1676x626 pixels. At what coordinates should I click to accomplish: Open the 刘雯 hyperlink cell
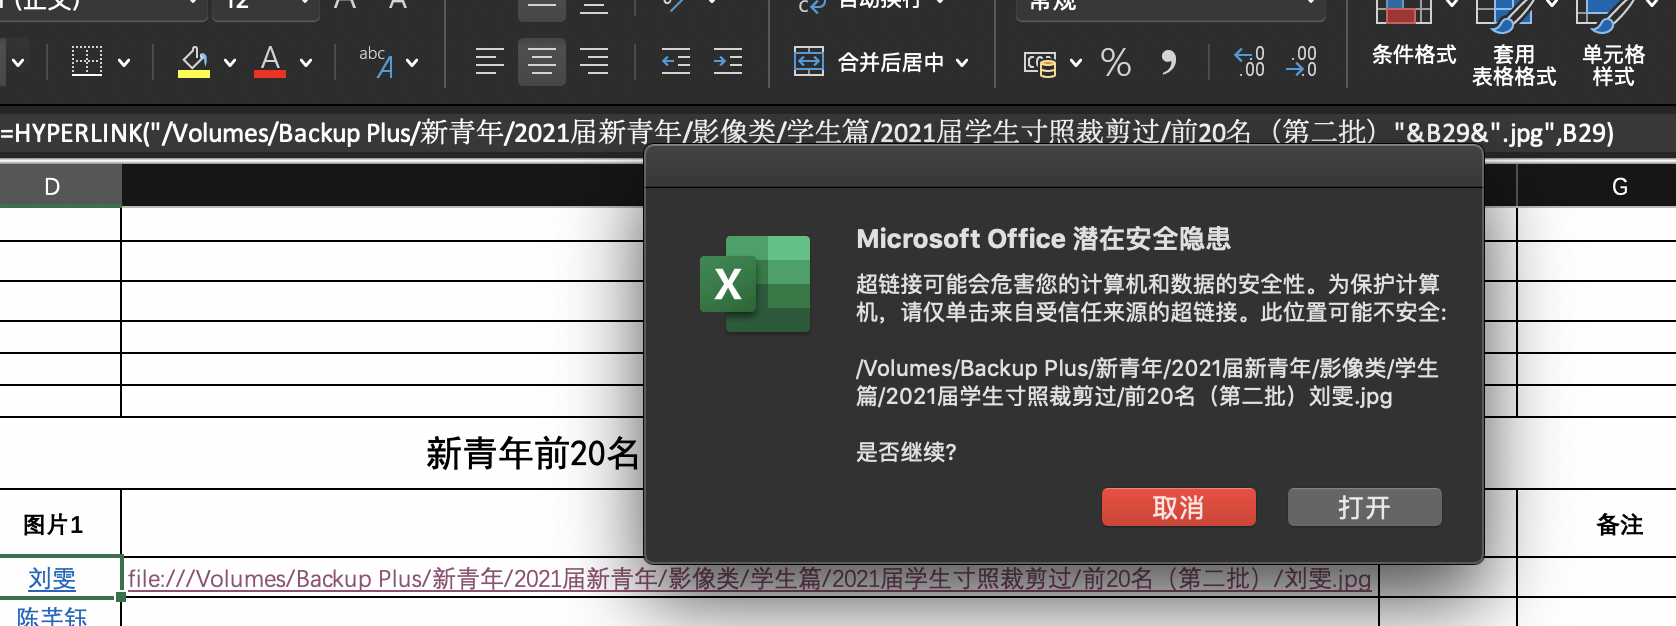tap(52, 578)
